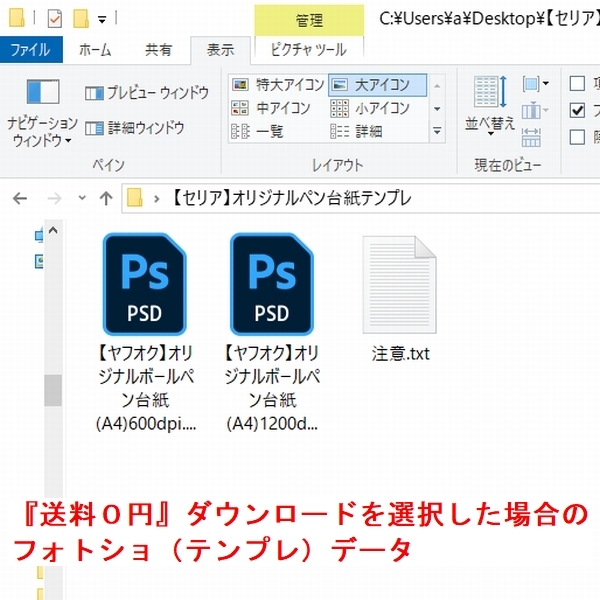This screenshot has width=600, height=600.
Task: Open the ファイル menu tab
Action: click(x=31, y=49)
